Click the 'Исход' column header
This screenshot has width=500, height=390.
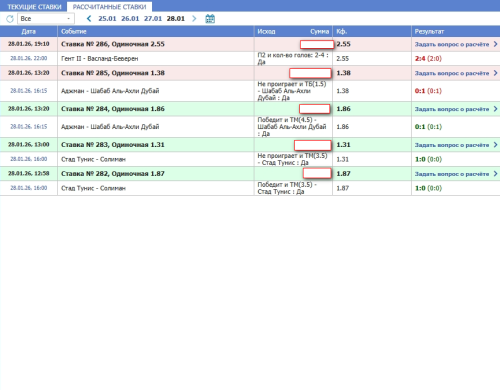click(266, 32)
